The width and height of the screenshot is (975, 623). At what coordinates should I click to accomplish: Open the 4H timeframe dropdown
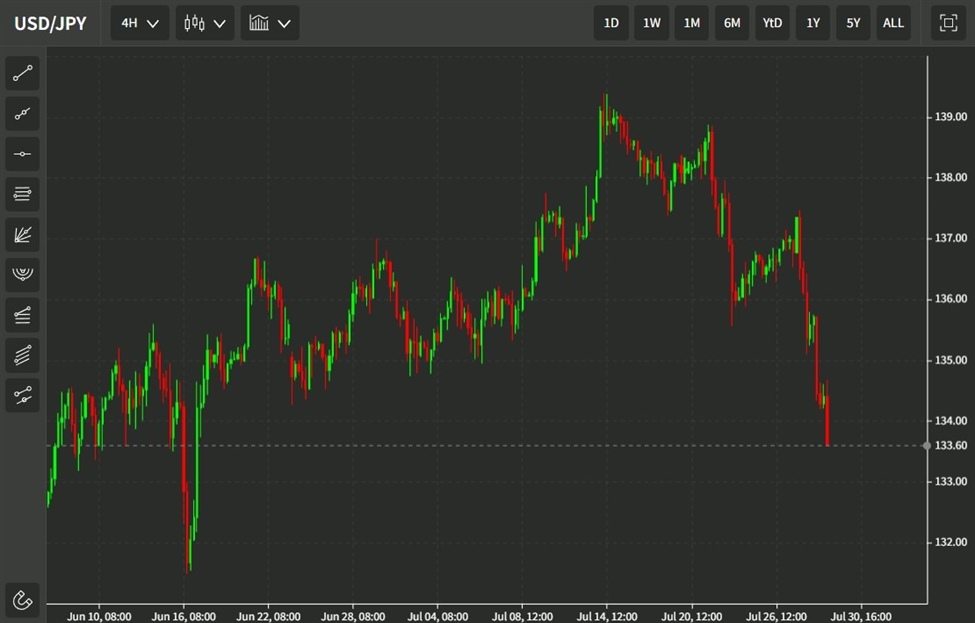point(138,22)
